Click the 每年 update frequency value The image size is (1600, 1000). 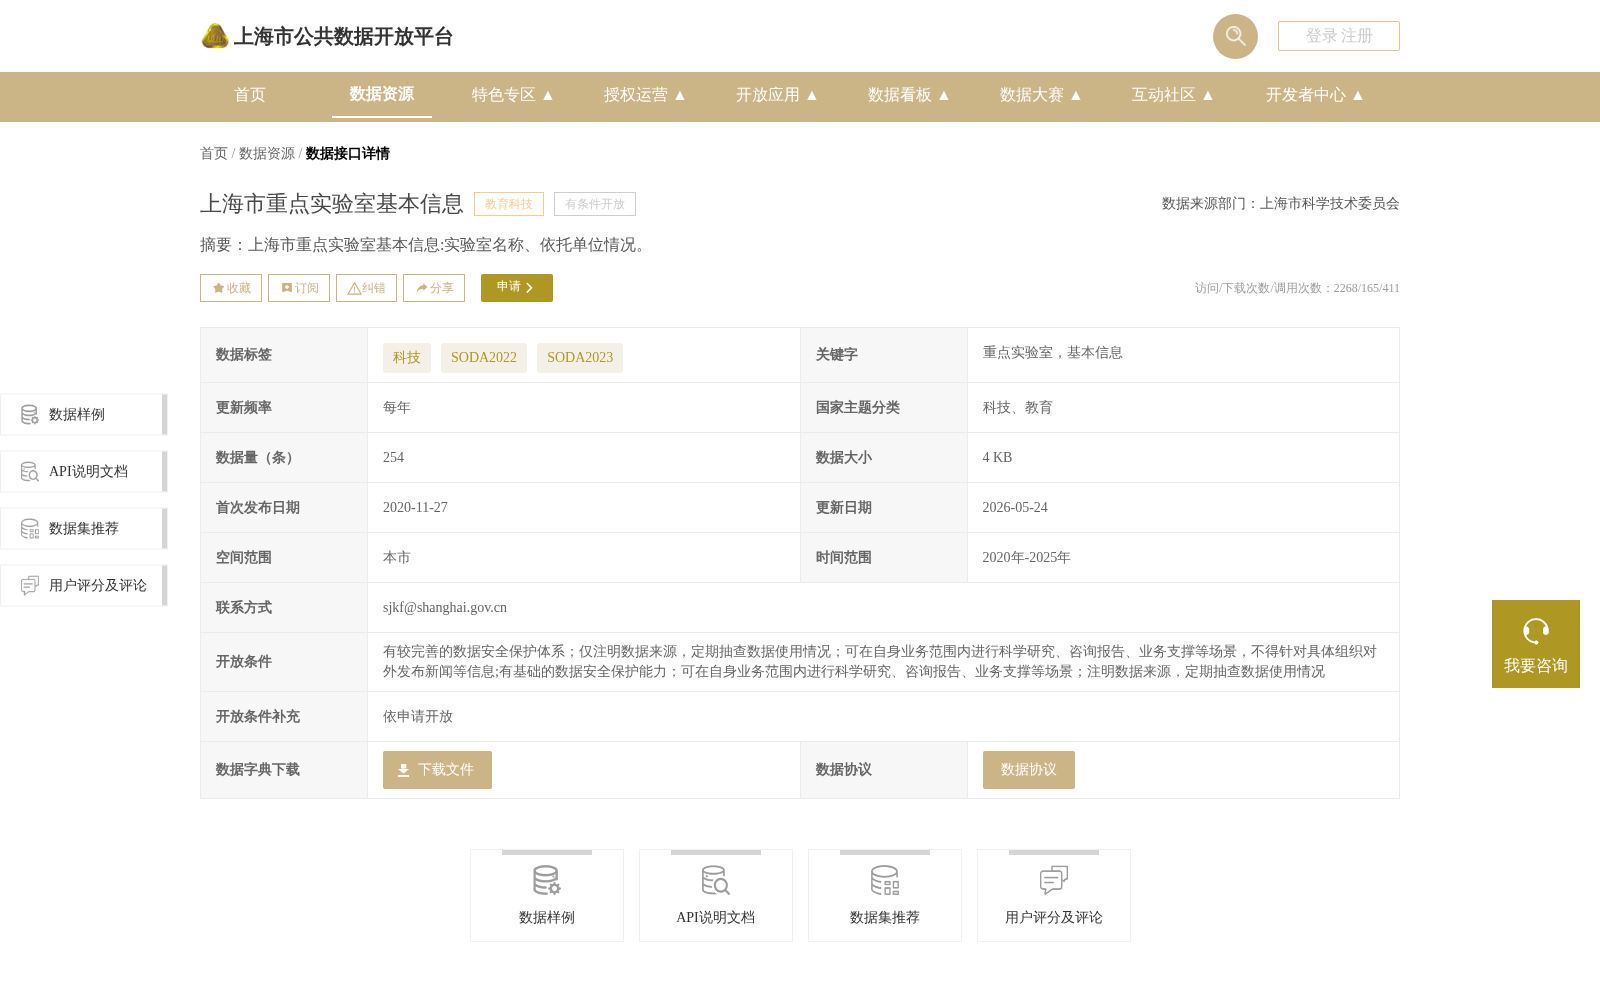click(x=397, y=408)
